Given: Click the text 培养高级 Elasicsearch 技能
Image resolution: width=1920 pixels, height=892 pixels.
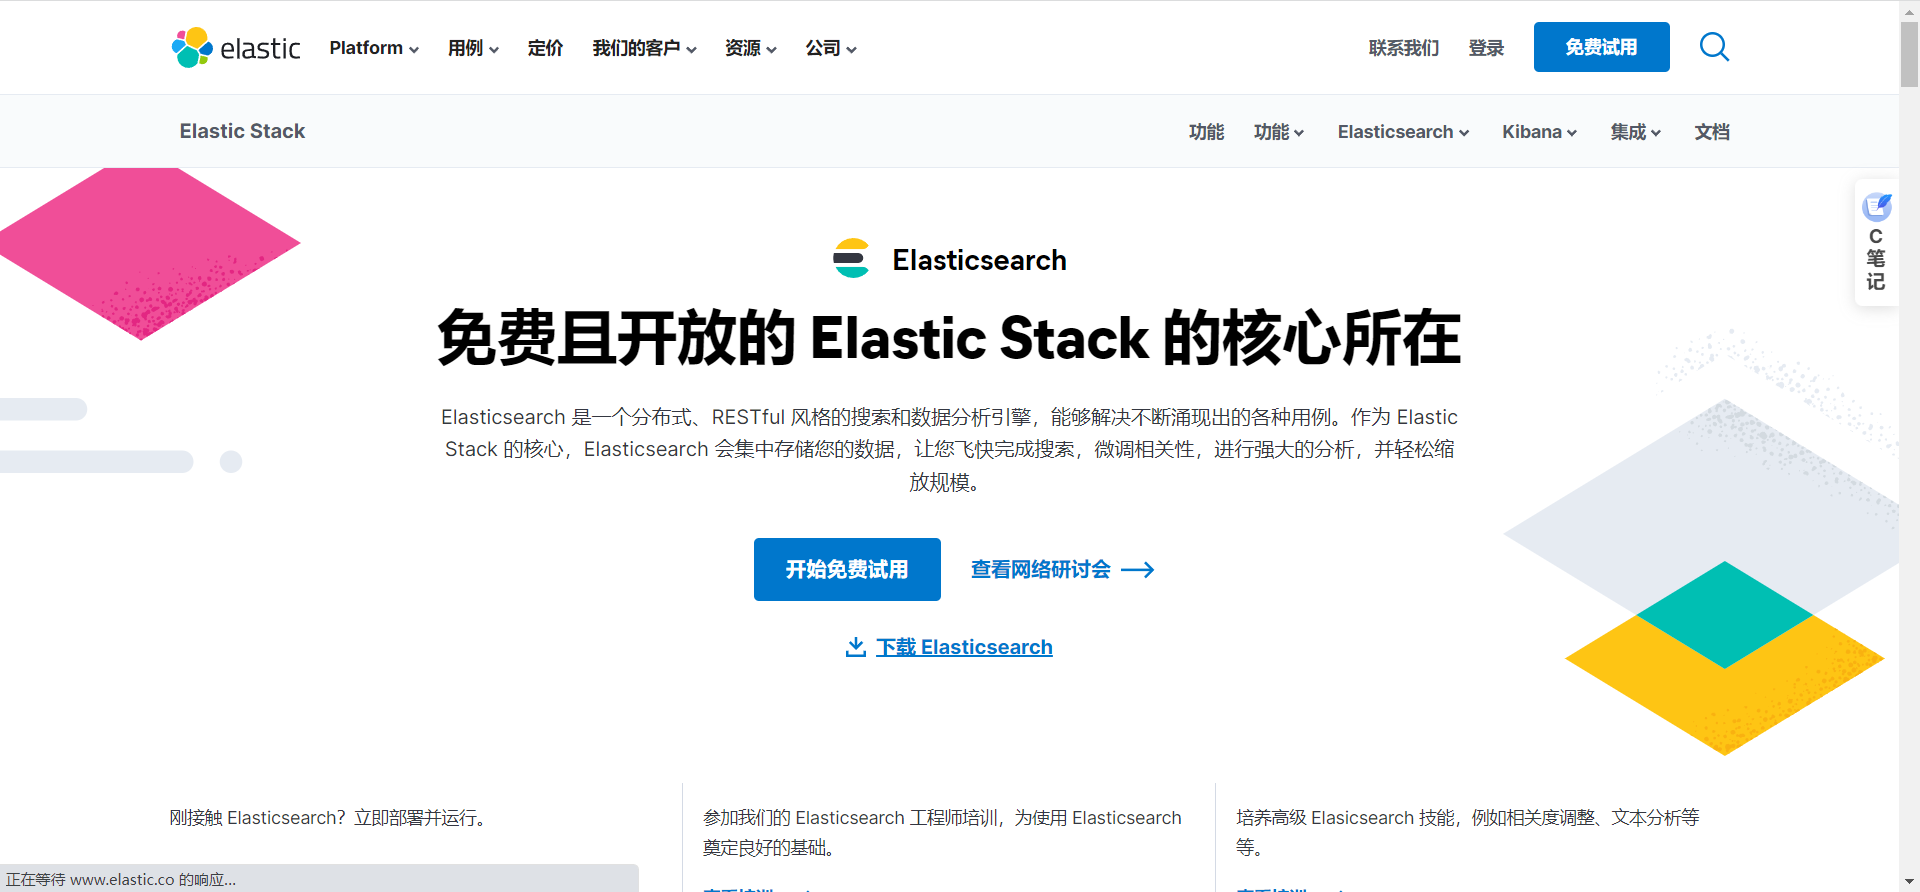Looking at the screenshot, I should (x=1467, y=833).
